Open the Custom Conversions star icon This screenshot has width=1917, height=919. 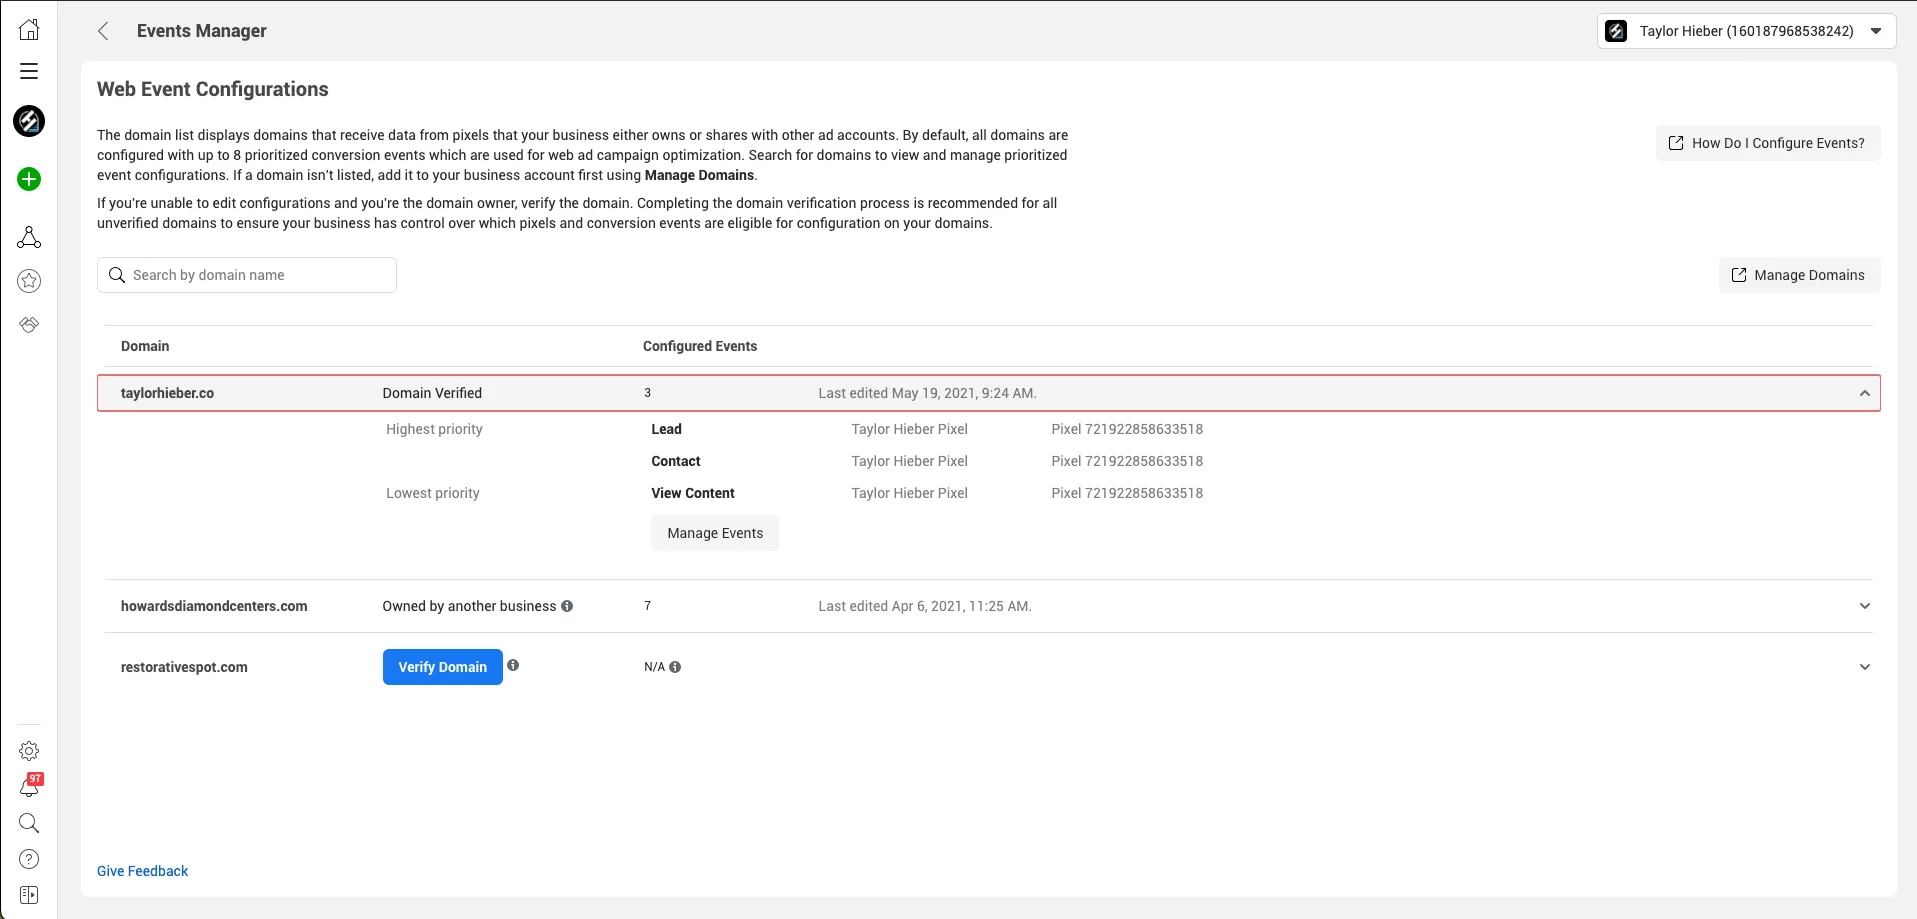pos(29,281)
